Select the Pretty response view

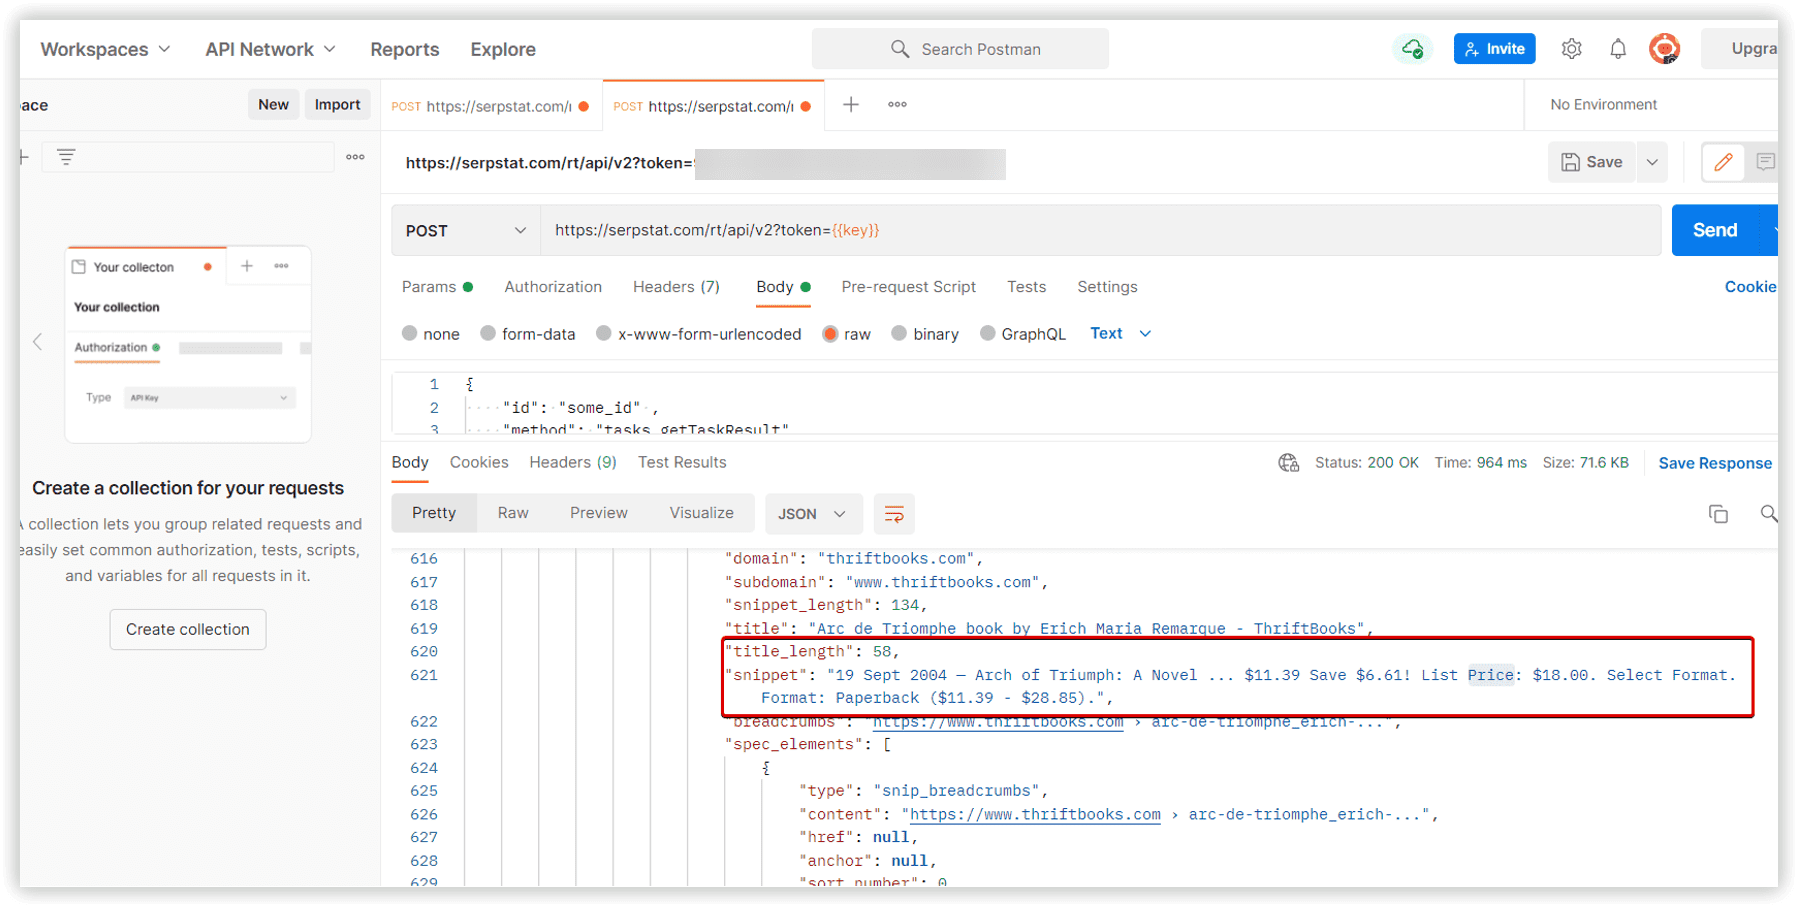pyautogui.click(x=434, y=513)
